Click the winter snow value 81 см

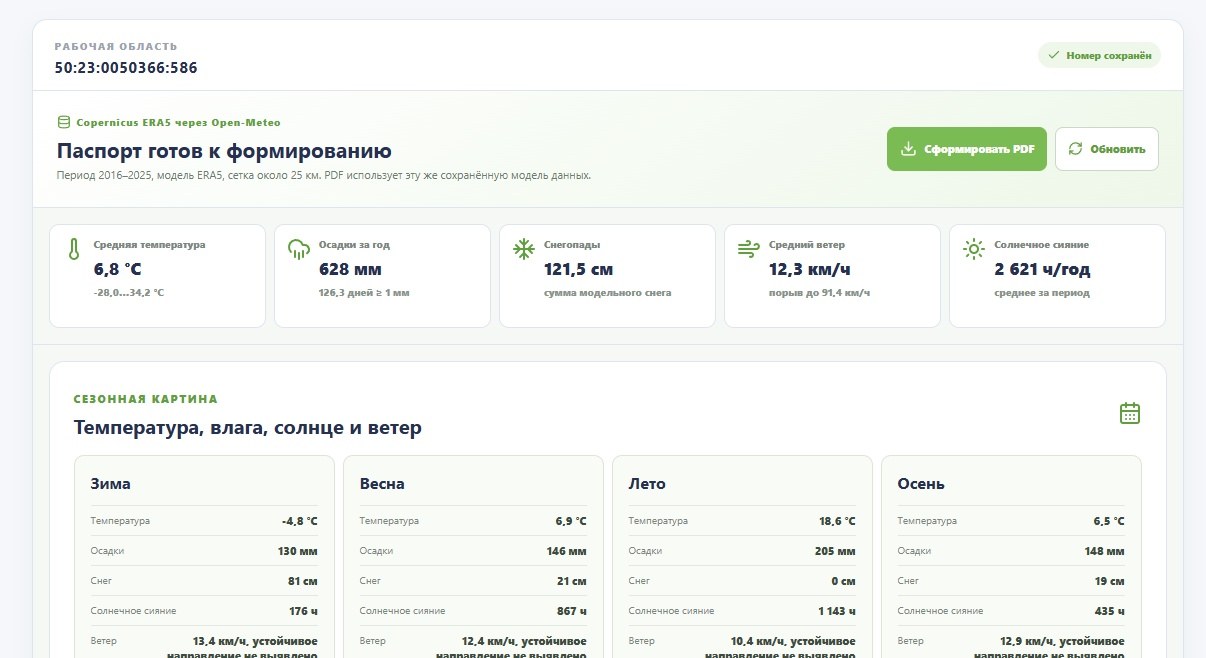(x=302, y=581)
